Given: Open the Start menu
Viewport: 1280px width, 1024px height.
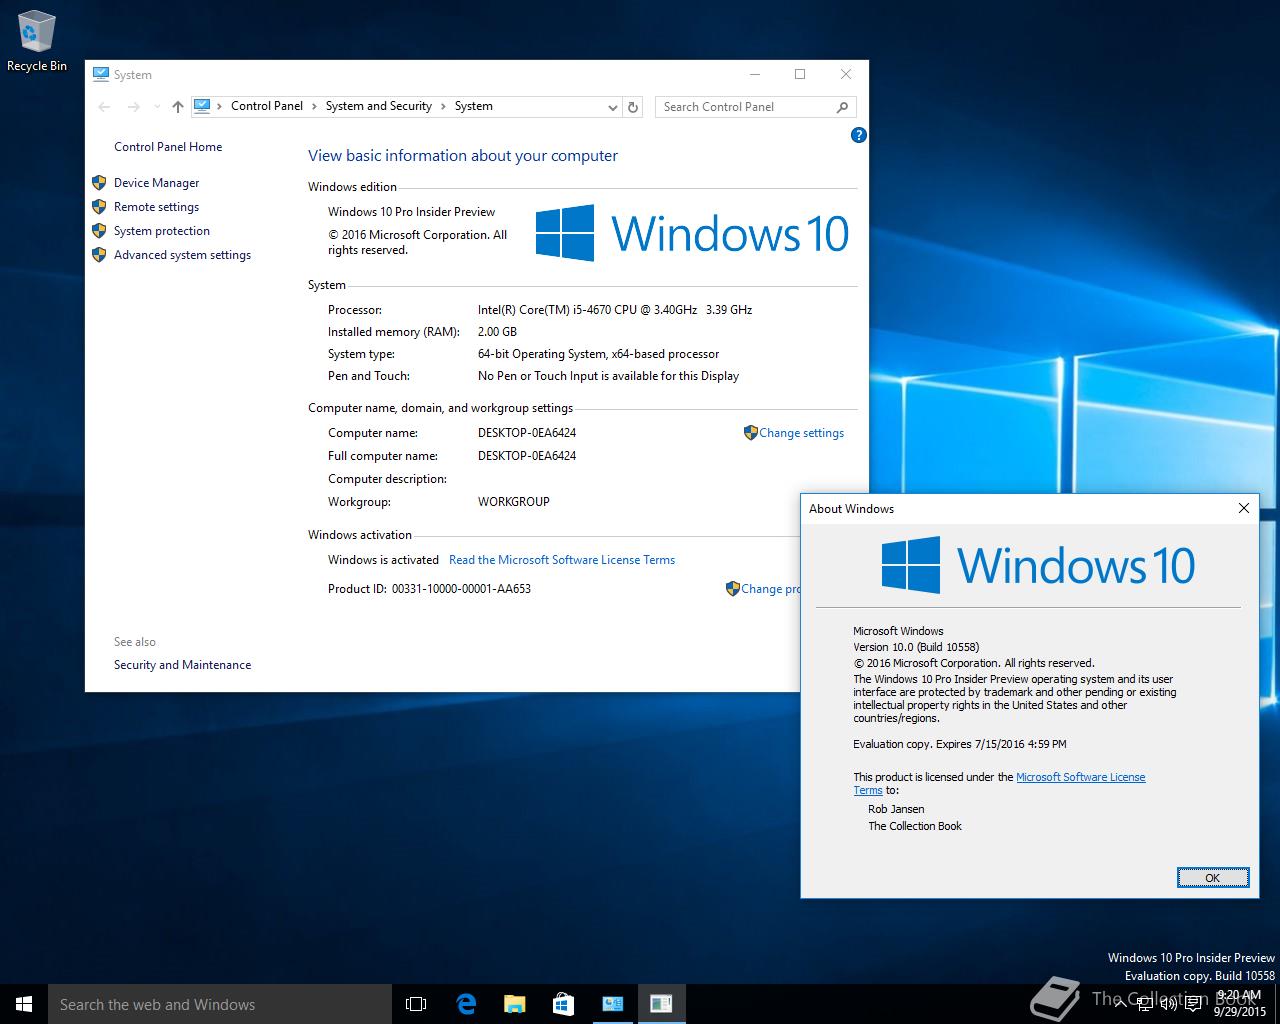Looking at the screenshot, I should [24, 1004].
